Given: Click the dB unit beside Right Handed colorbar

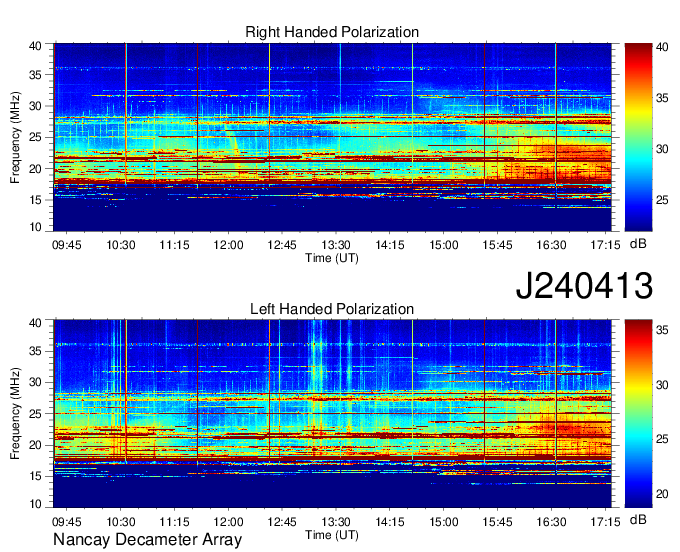Looking at the screenshot, I should coord(638,244).
